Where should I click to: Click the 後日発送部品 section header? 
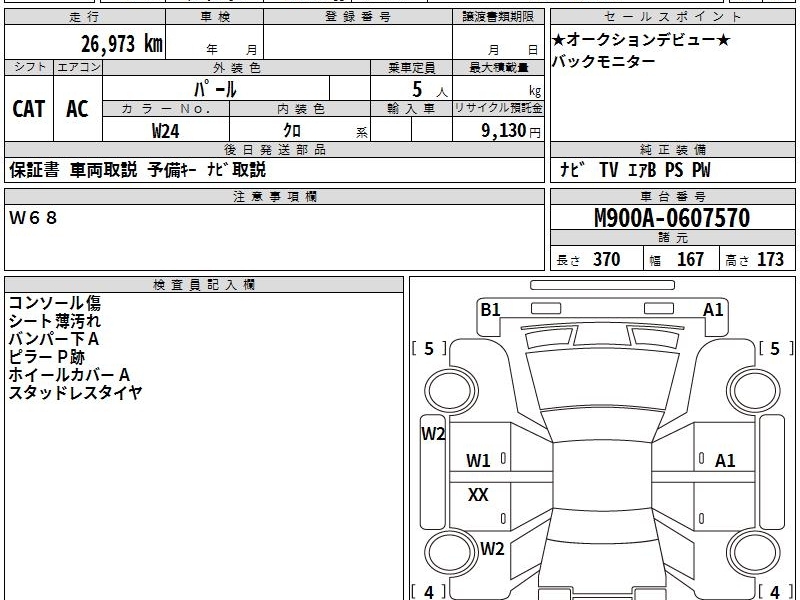tap(274, 149)
